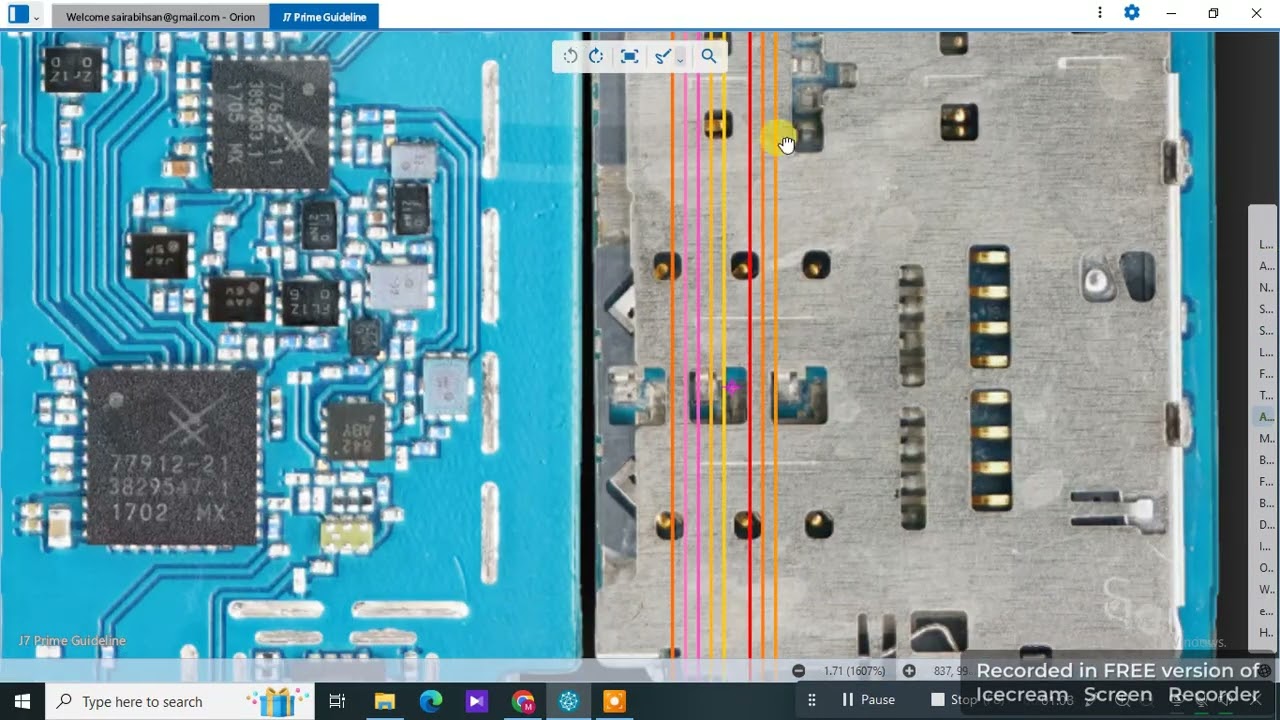Open Google Chrome from the taskbar
The image size is (1280, 720).
(x=523, y=701)
